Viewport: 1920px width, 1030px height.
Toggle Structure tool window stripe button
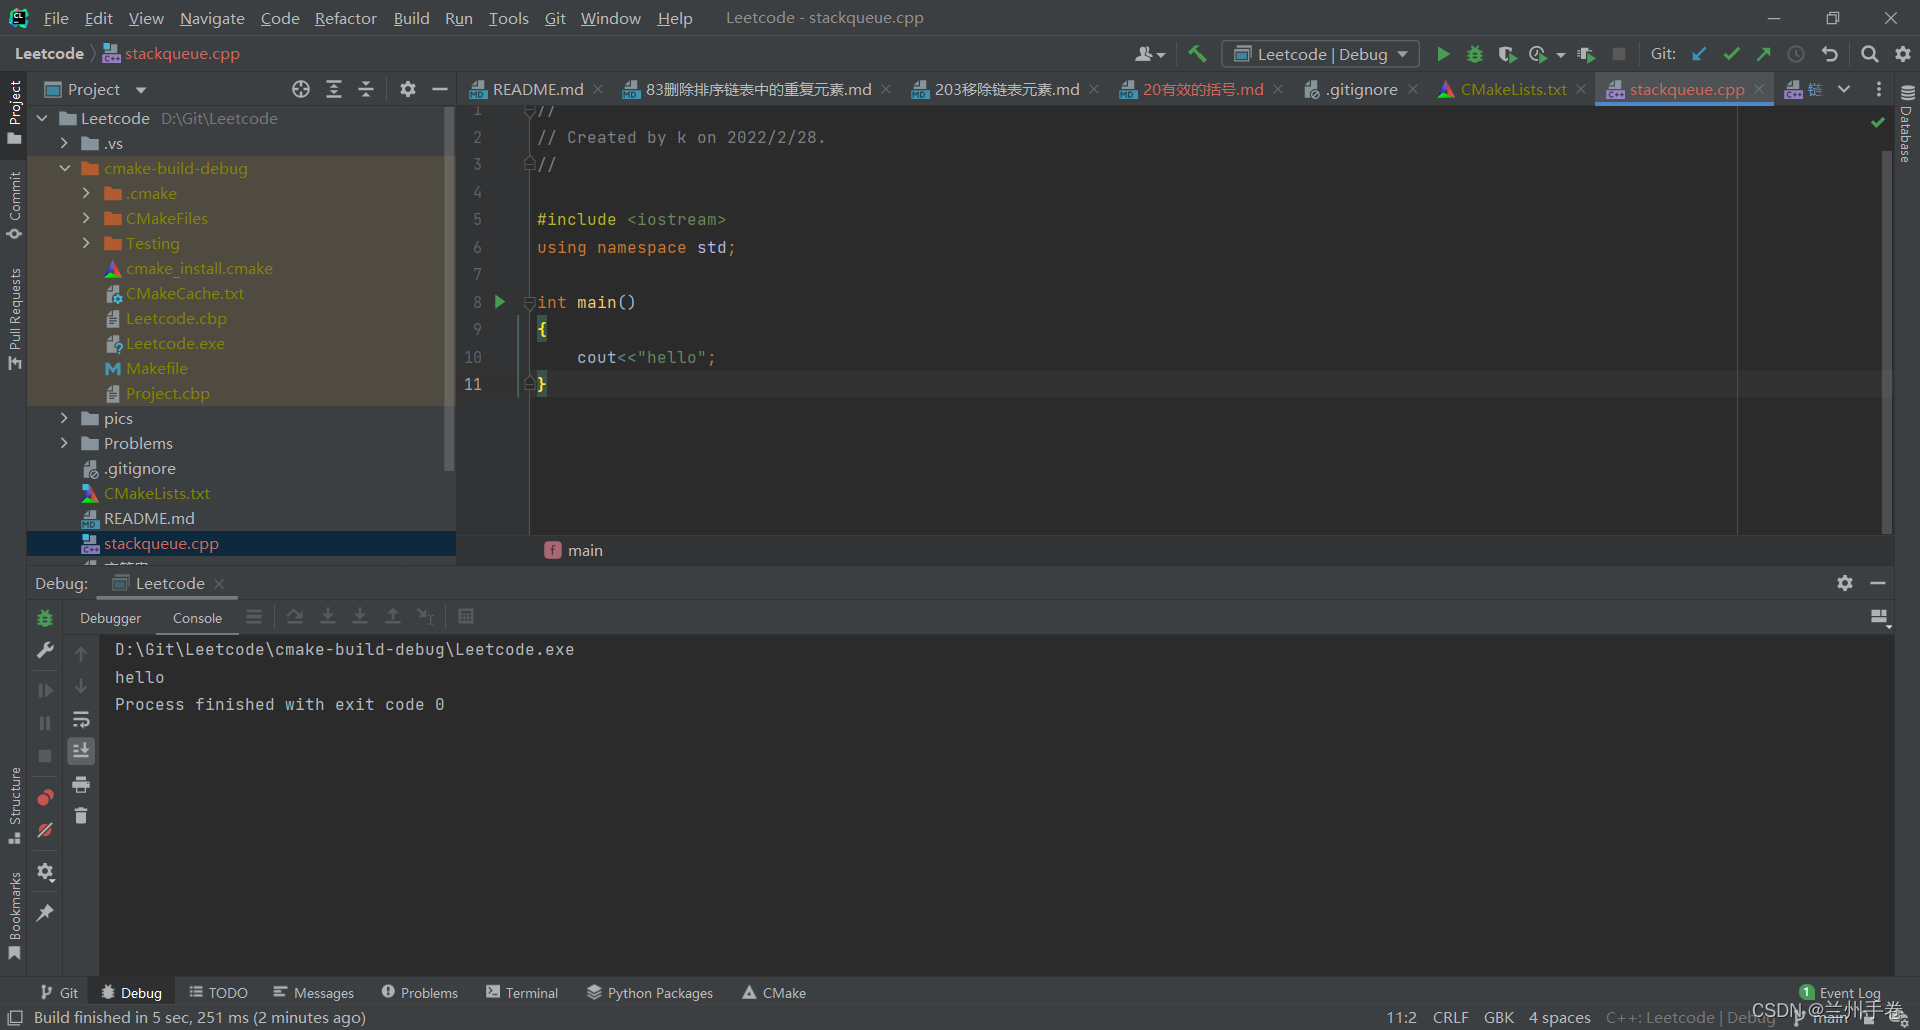14,805
